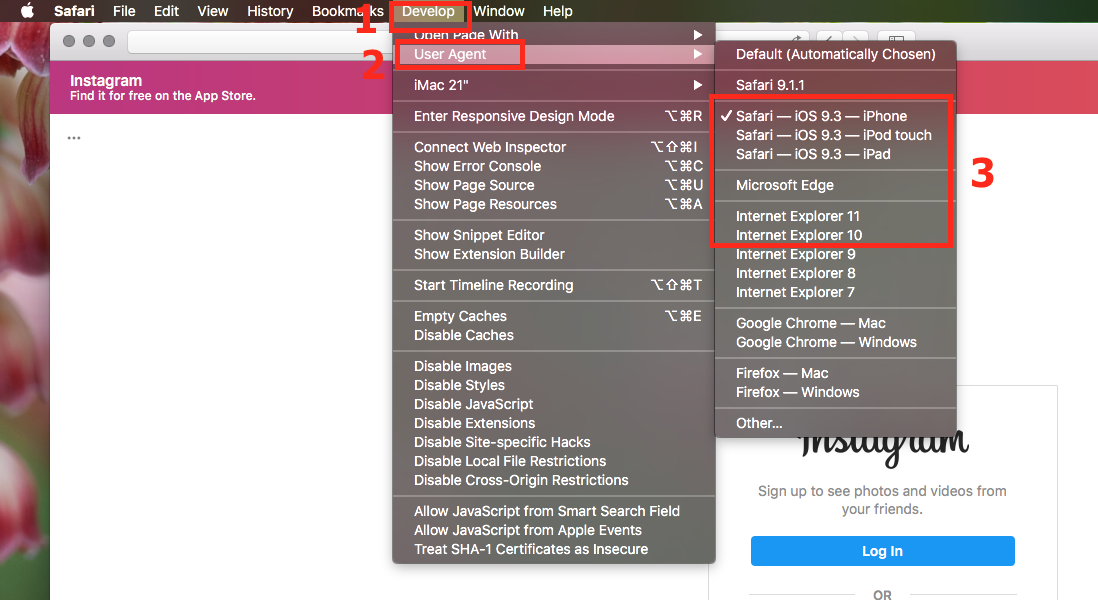The width and height of the screenshot is (1098, 600).
Task: Open the Help menu
Action: tap(557, 11)
